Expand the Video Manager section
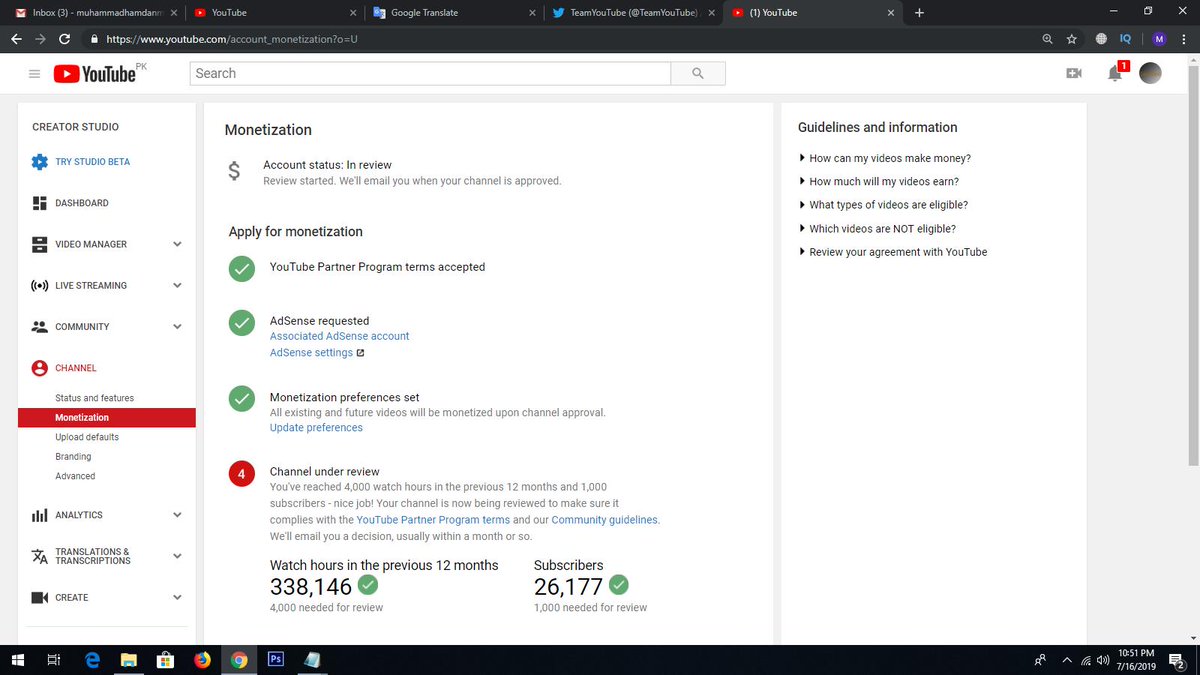Viewport: 1200px width, 675px height. 177,244
